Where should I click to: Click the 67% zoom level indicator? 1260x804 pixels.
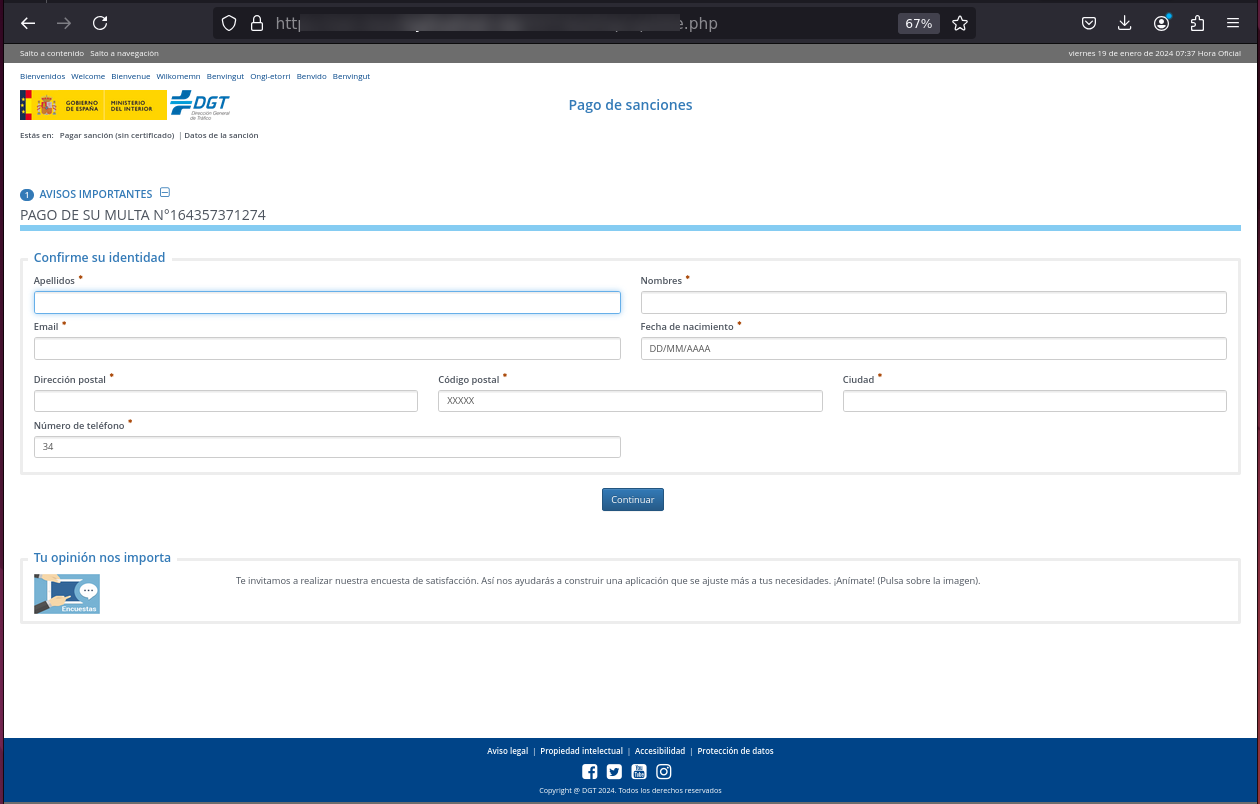[x=918, y=23]
